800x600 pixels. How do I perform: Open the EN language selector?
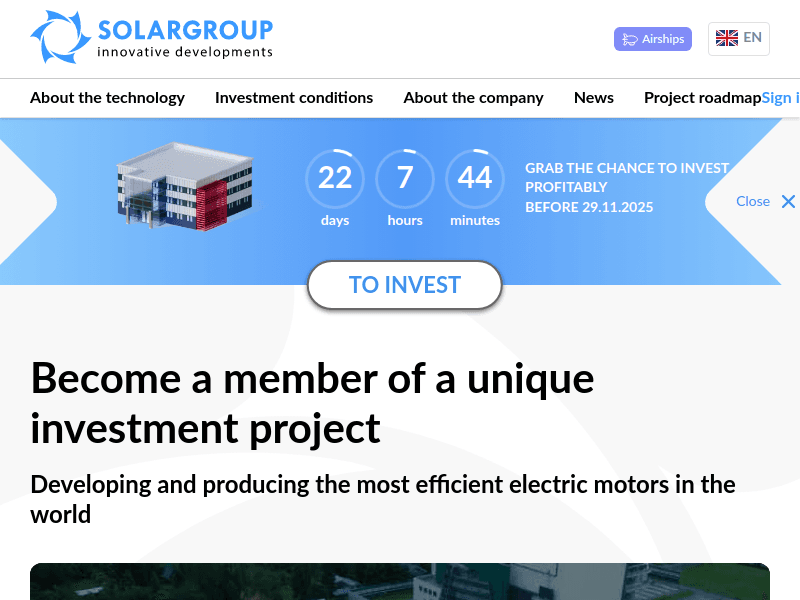pos(739,38)
